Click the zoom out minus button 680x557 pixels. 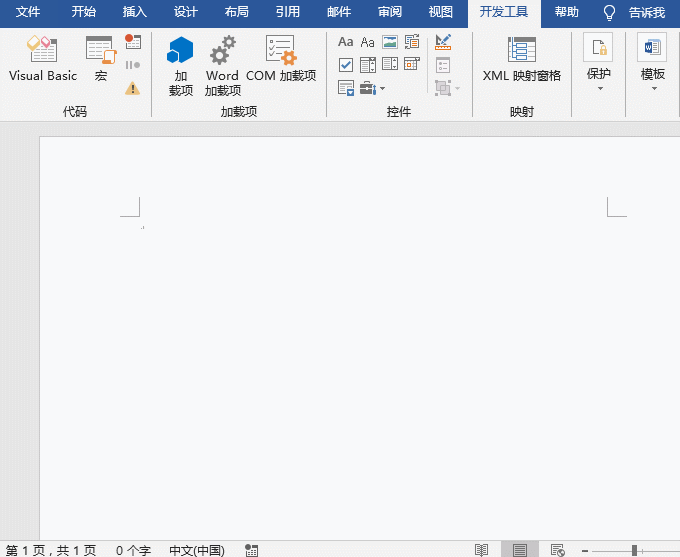(x=585, y=550)
